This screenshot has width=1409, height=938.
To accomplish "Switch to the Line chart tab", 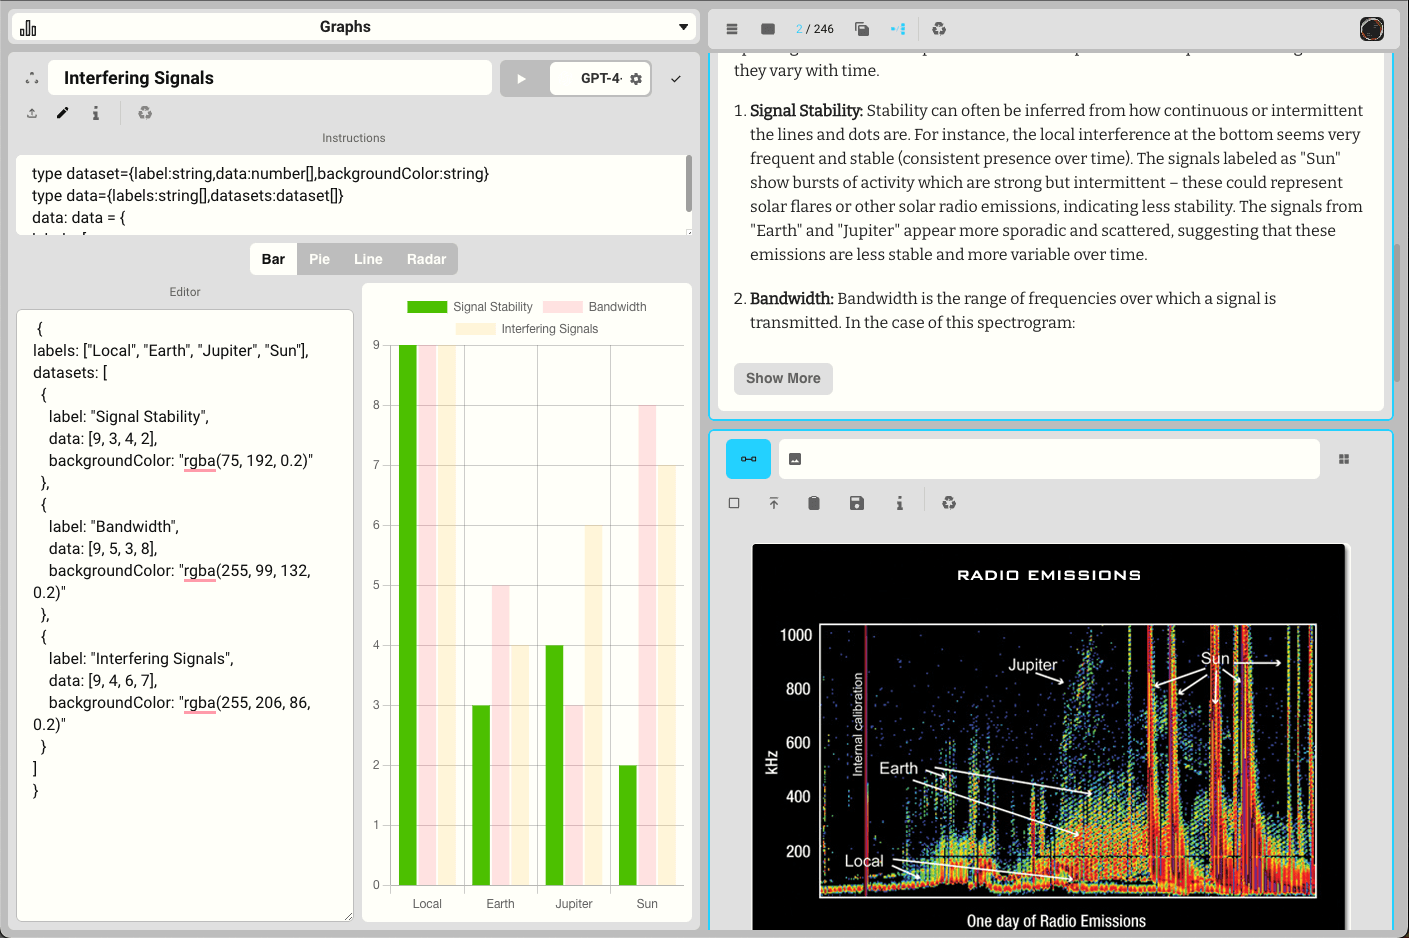I will 368,259.
